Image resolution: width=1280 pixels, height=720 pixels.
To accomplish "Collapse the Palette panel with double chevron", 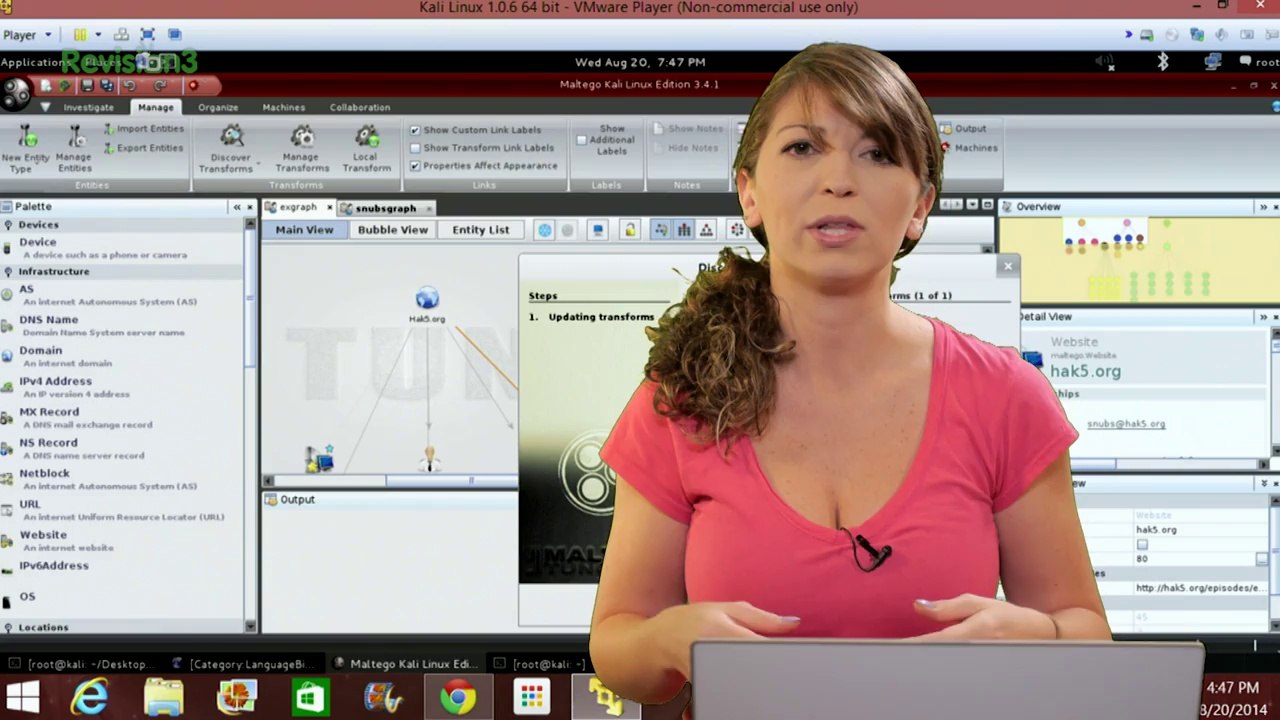I will [237, 207].
